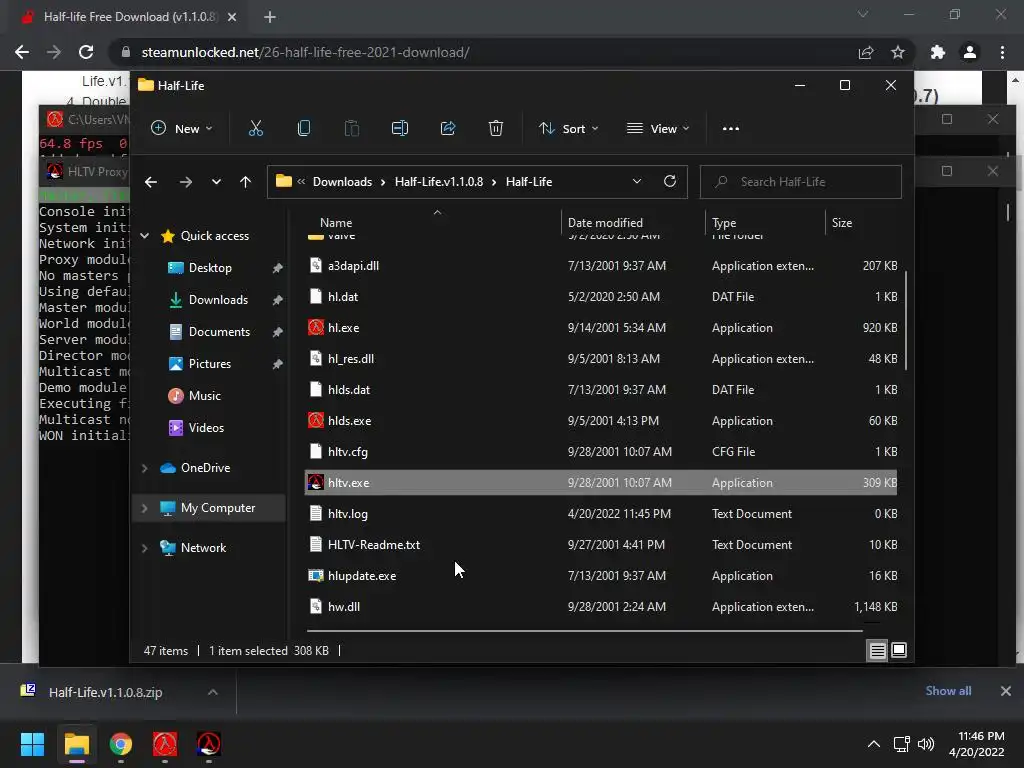This screenshot has height=768, width=1024.
Task: Select Videos in the navigation pane
Action: pos(206,428)
